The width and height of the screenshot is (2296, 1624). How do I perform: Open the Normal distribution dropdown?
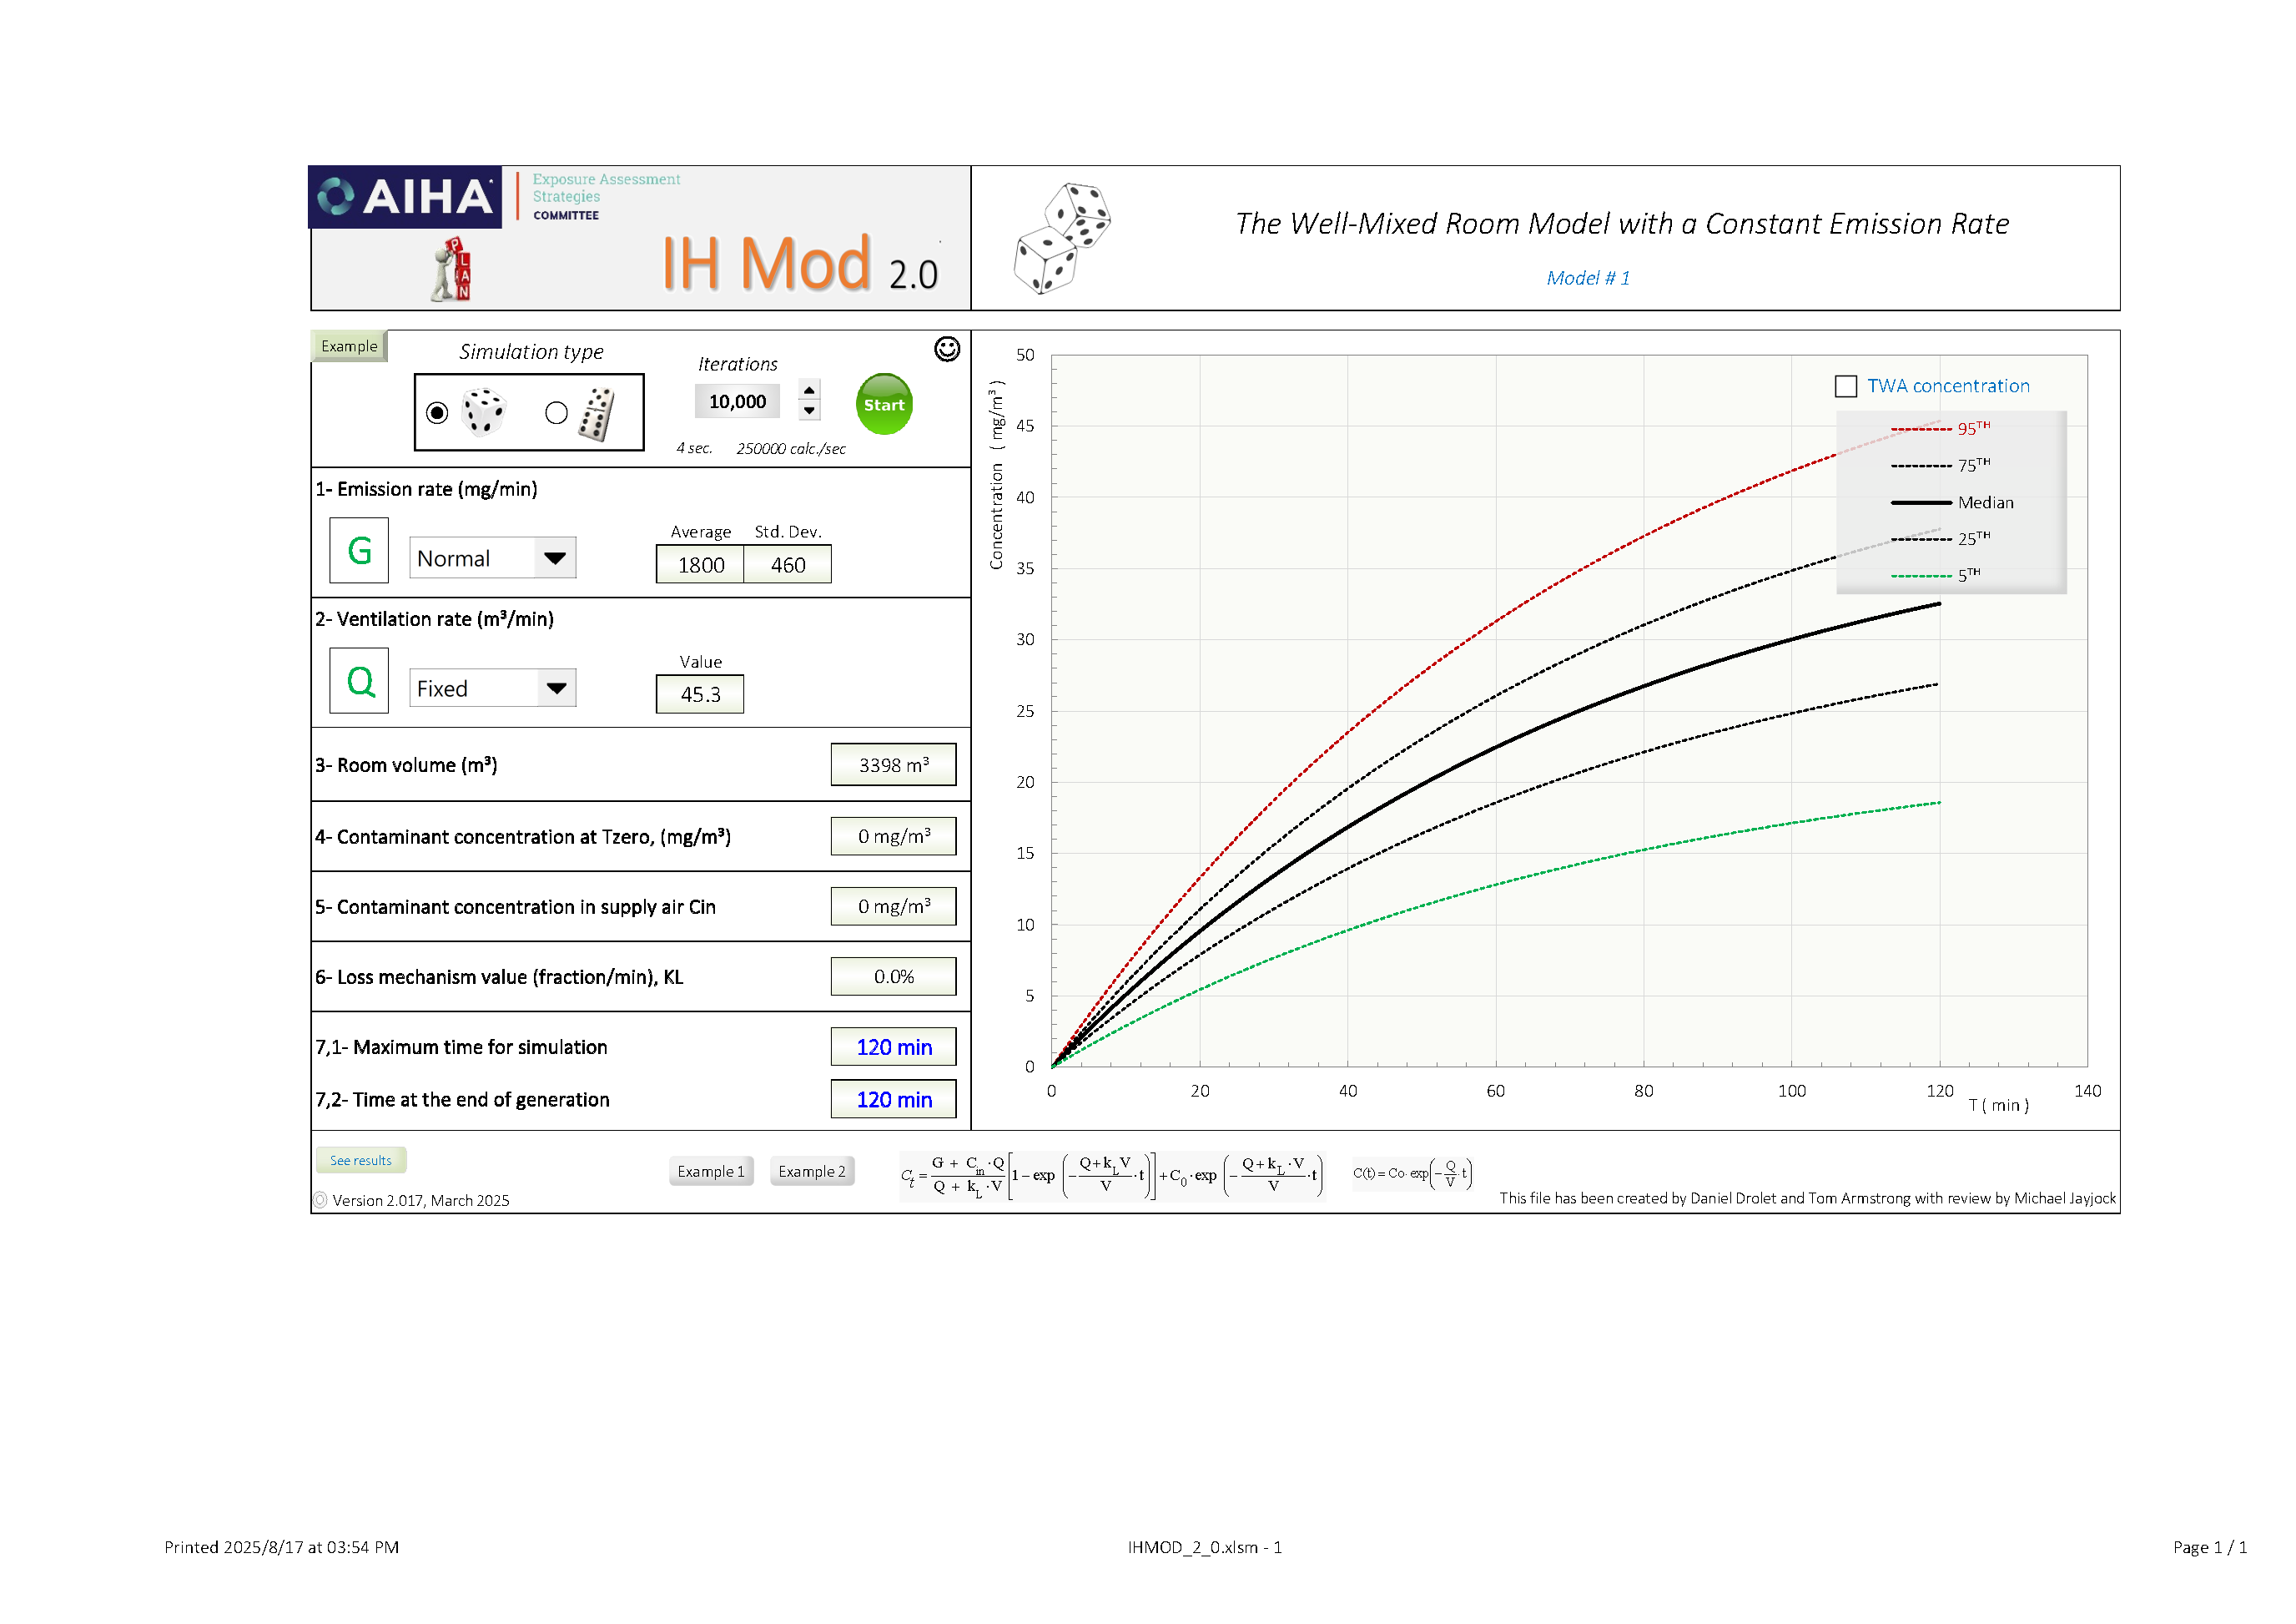pos(555,558)
